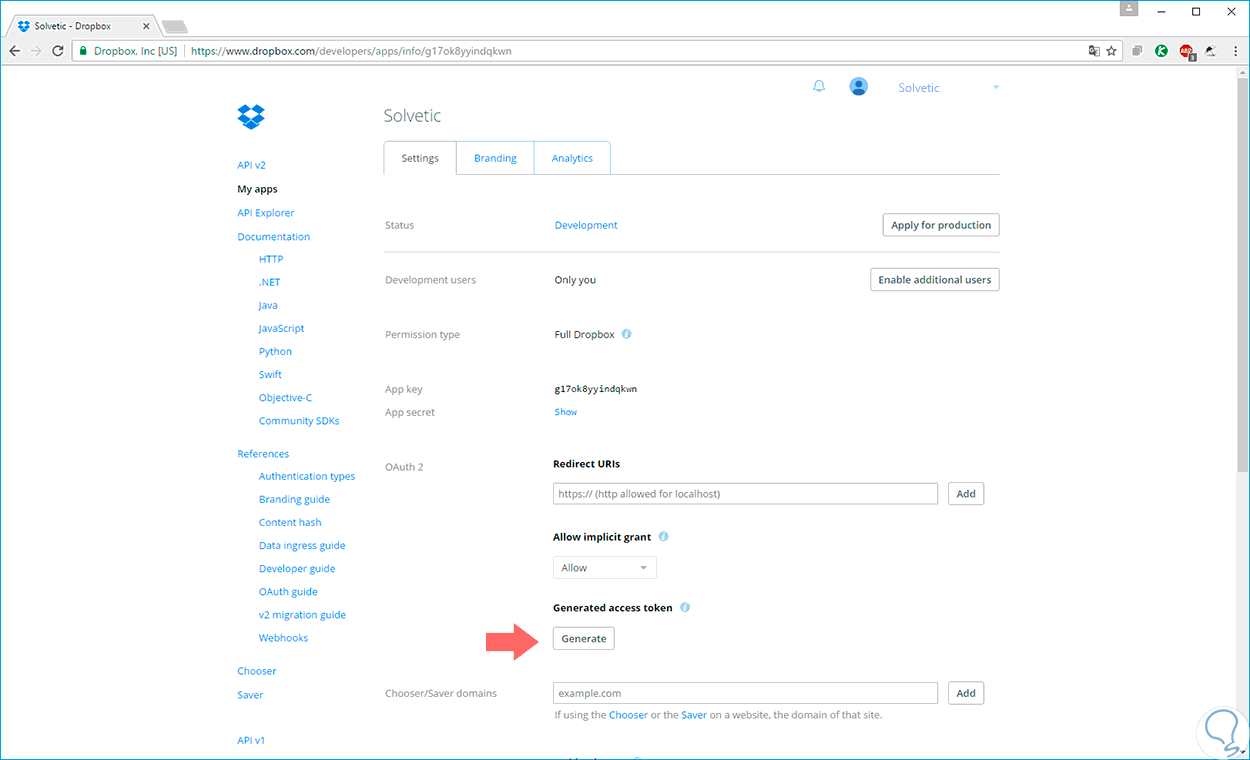Select the Solvetic - Dropbox browser tab
The image size is (1250, 760).
click(x=84, y=26)
